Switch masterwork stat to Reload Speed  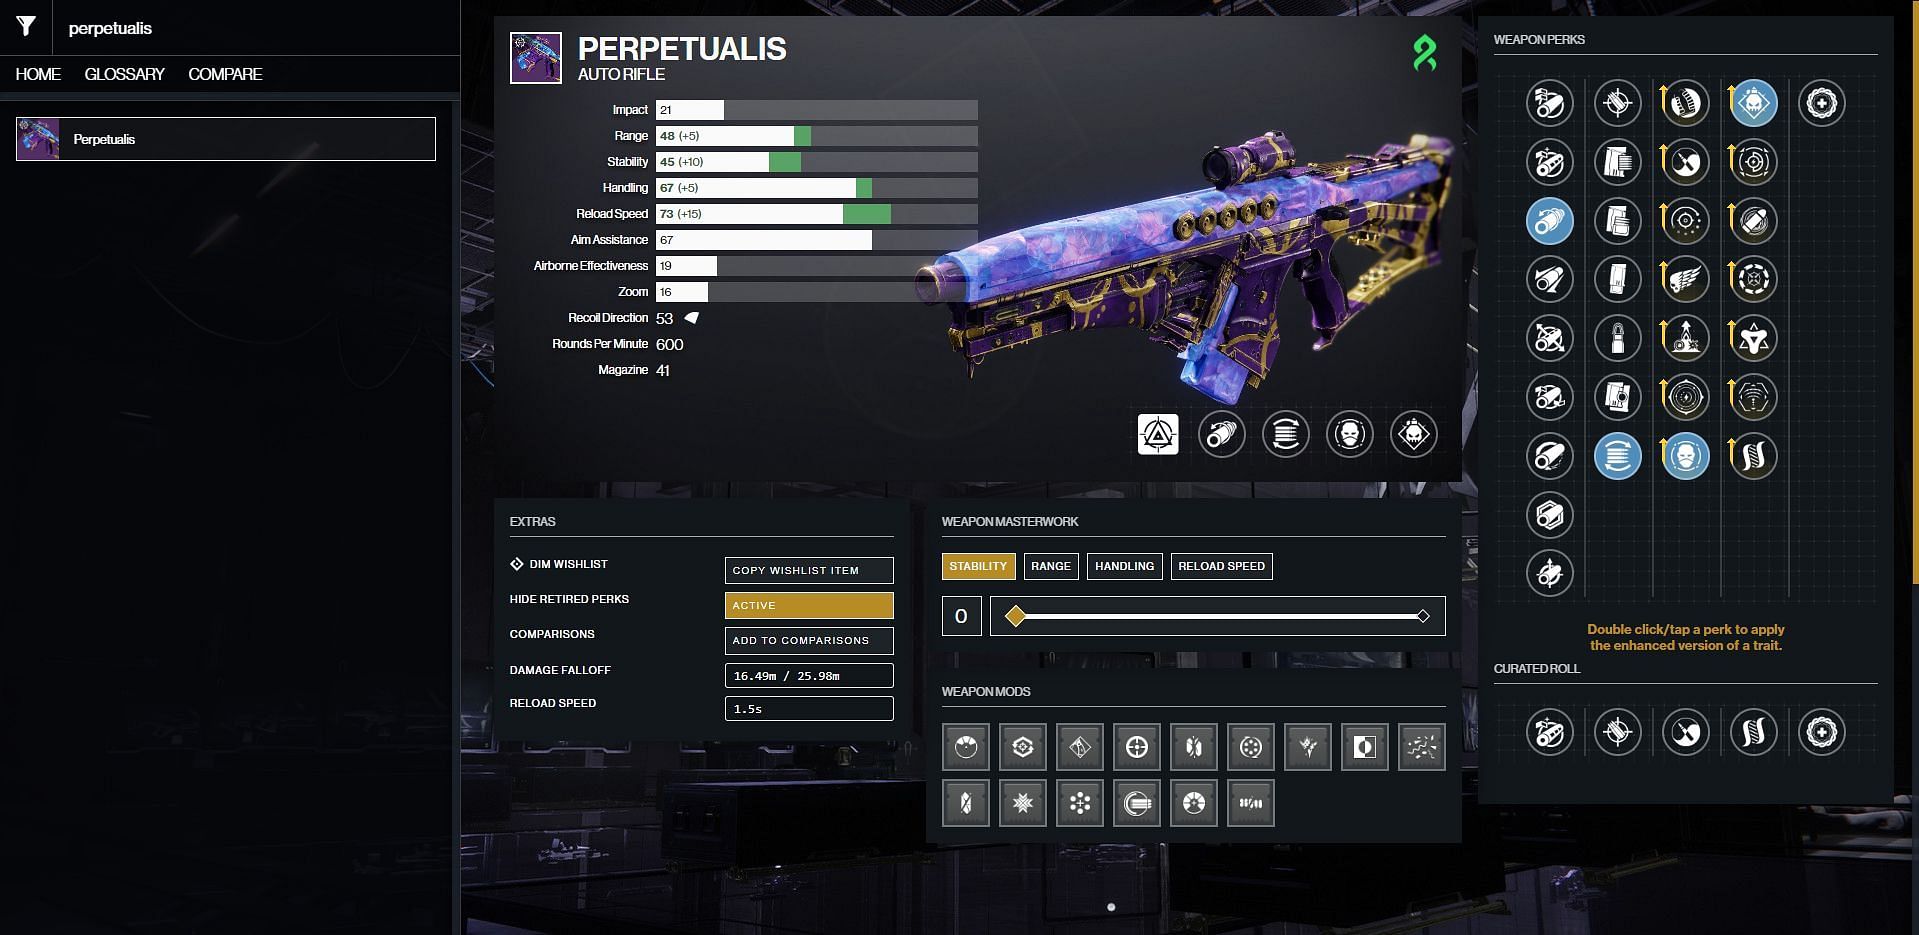1221,566
